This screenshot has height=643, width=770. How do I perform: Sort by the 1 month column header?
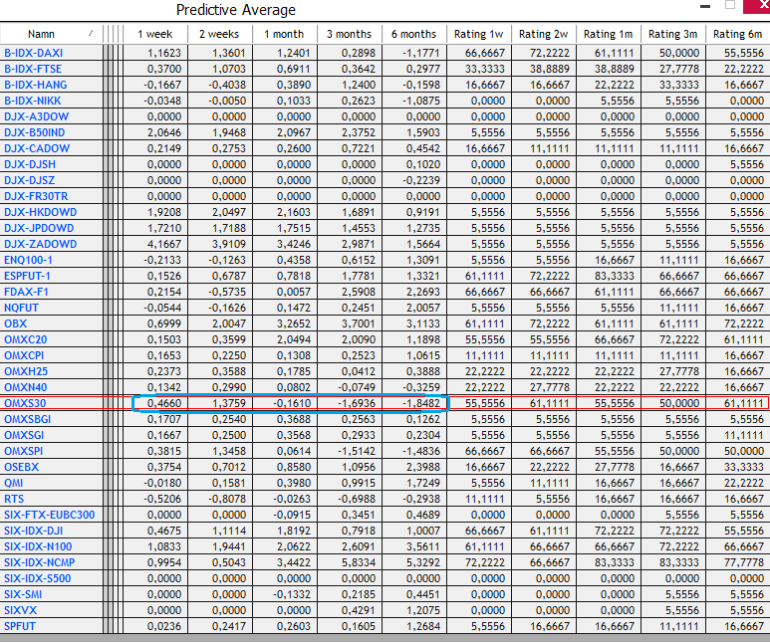(x=284, y=34)
